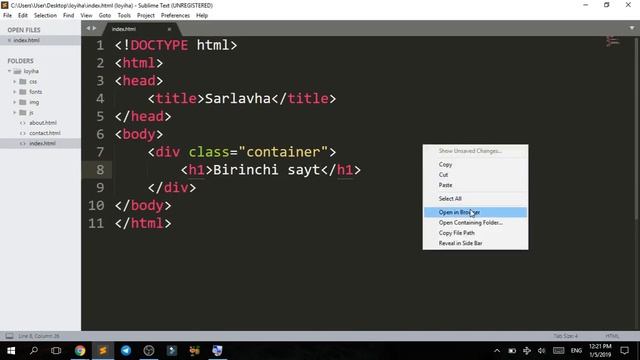Place cursor in "Birinchi sayt" heading
The width and height of the screenshot is (640, 360).
(267, 170)
